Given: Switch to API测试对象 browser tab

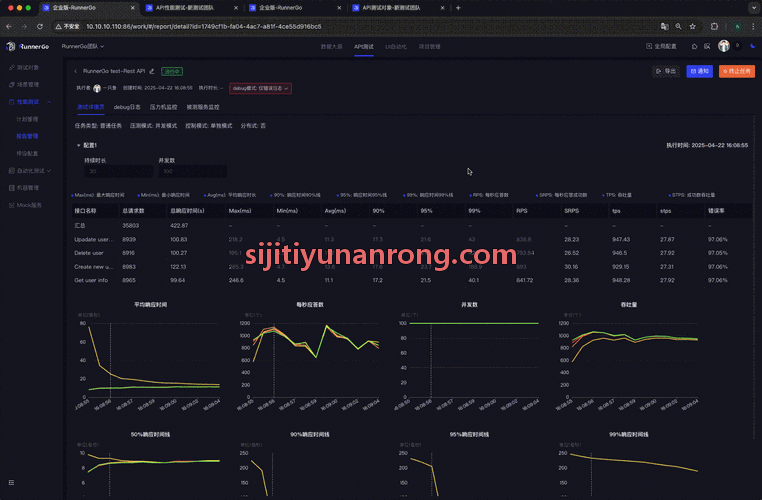Looking at the screenshot, I should click(x=396, y=8).
